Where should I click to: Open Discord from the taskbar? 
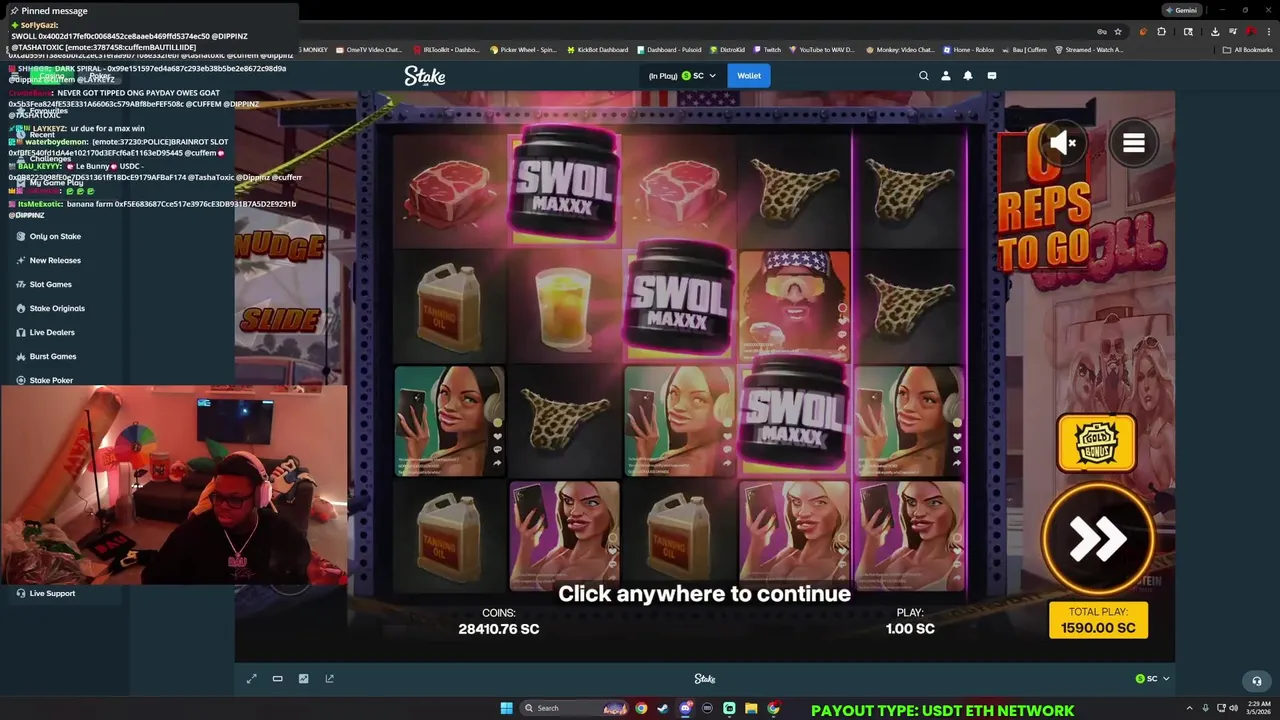click(685, 708)
